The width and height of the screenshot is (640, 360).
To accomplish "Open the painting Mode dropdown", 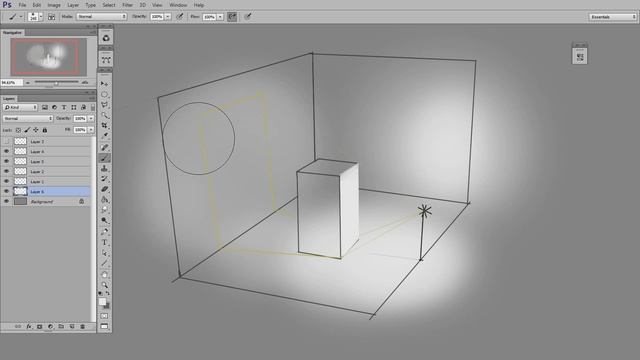I will pyautogui.click(x=102, y=17).
